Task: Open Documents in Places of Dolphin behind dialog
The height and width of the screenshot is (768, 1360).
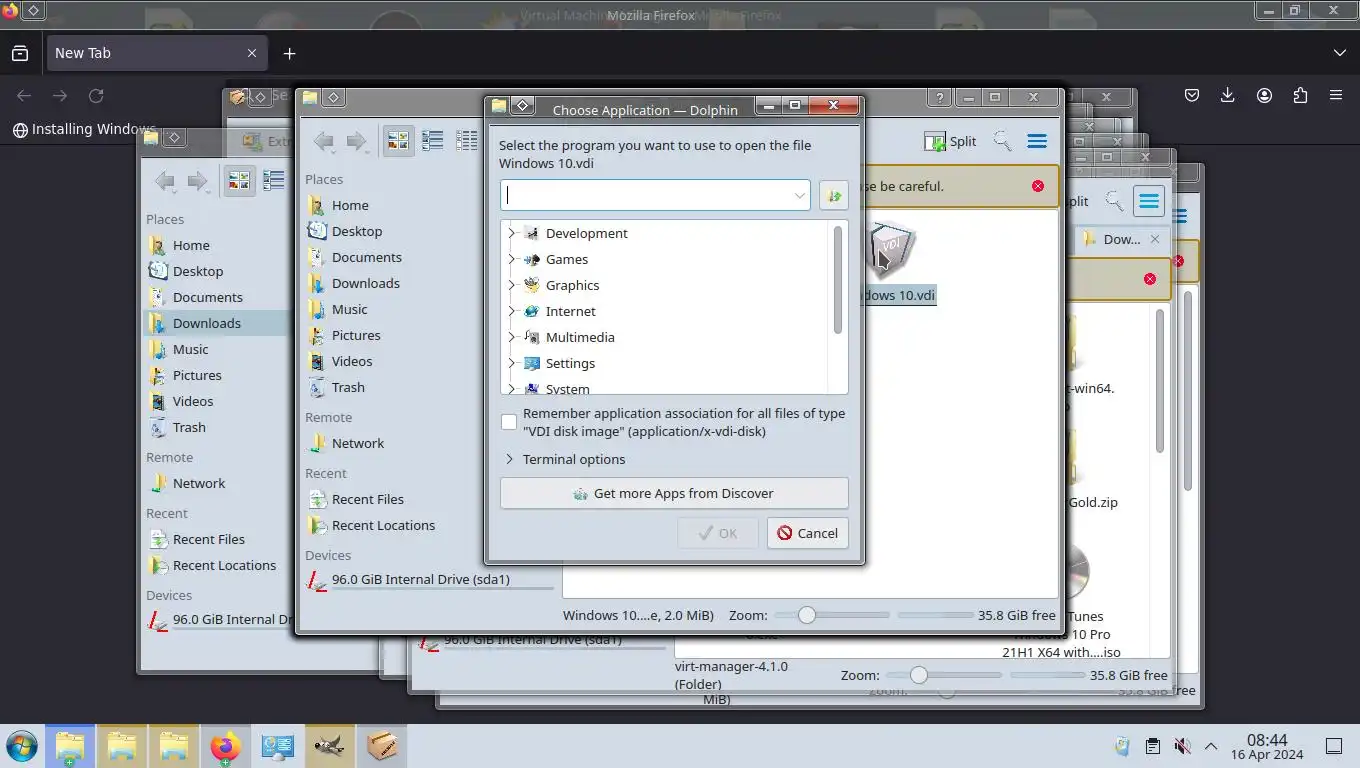Action: 366,257
